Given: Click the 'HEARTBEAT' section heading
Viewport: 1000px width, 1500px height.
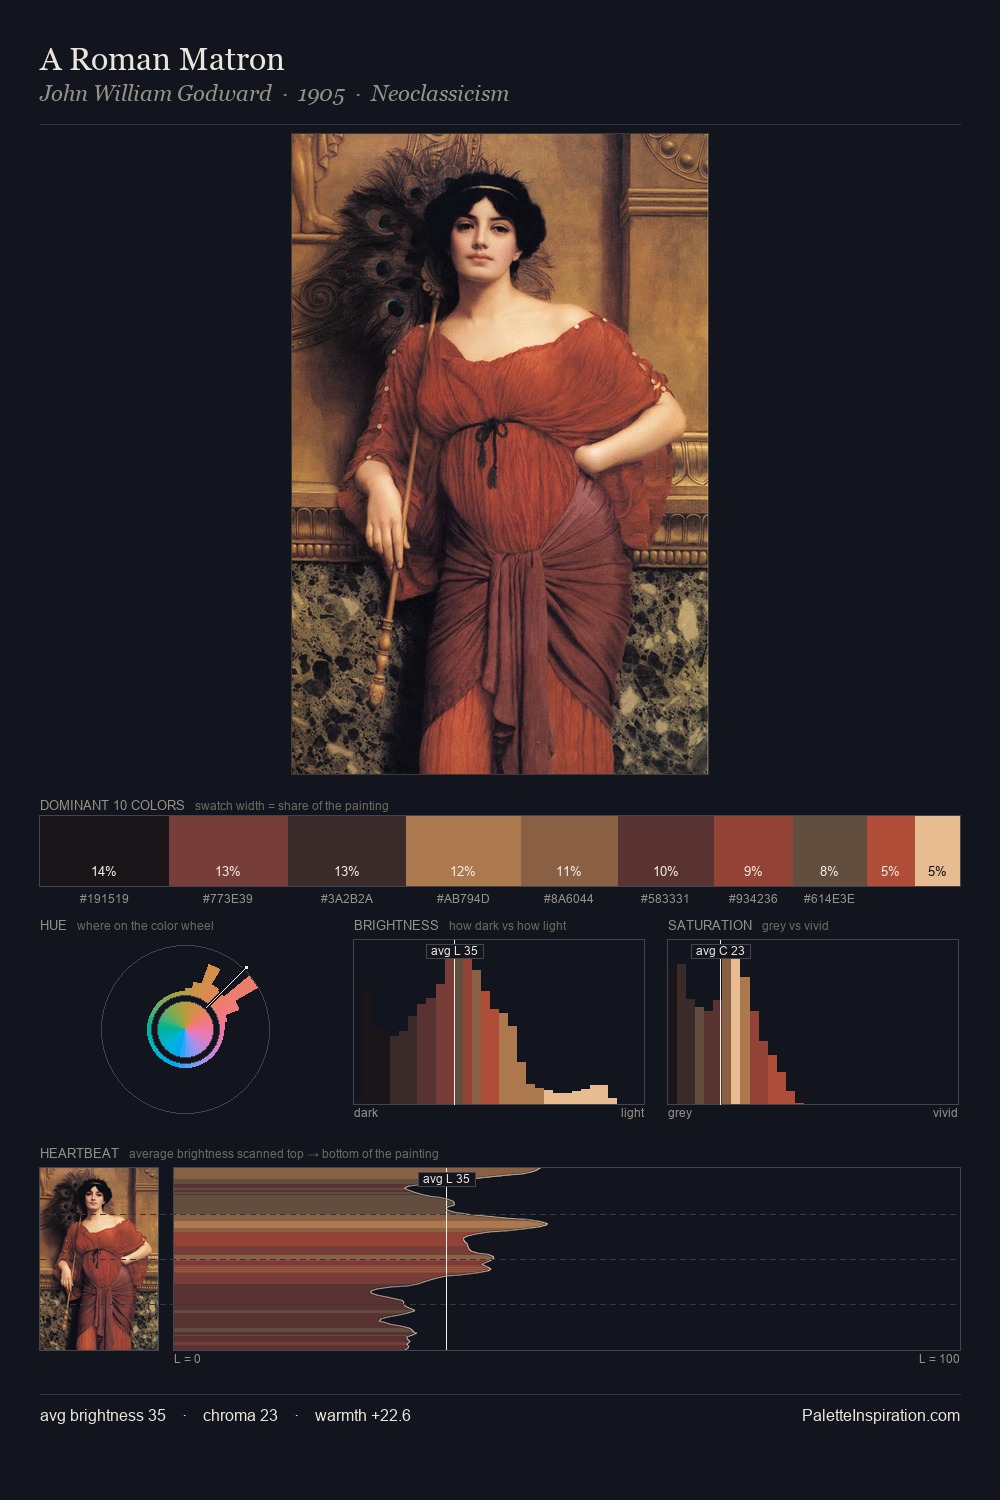Looking at the screenshot, I should pos(79,1153).
